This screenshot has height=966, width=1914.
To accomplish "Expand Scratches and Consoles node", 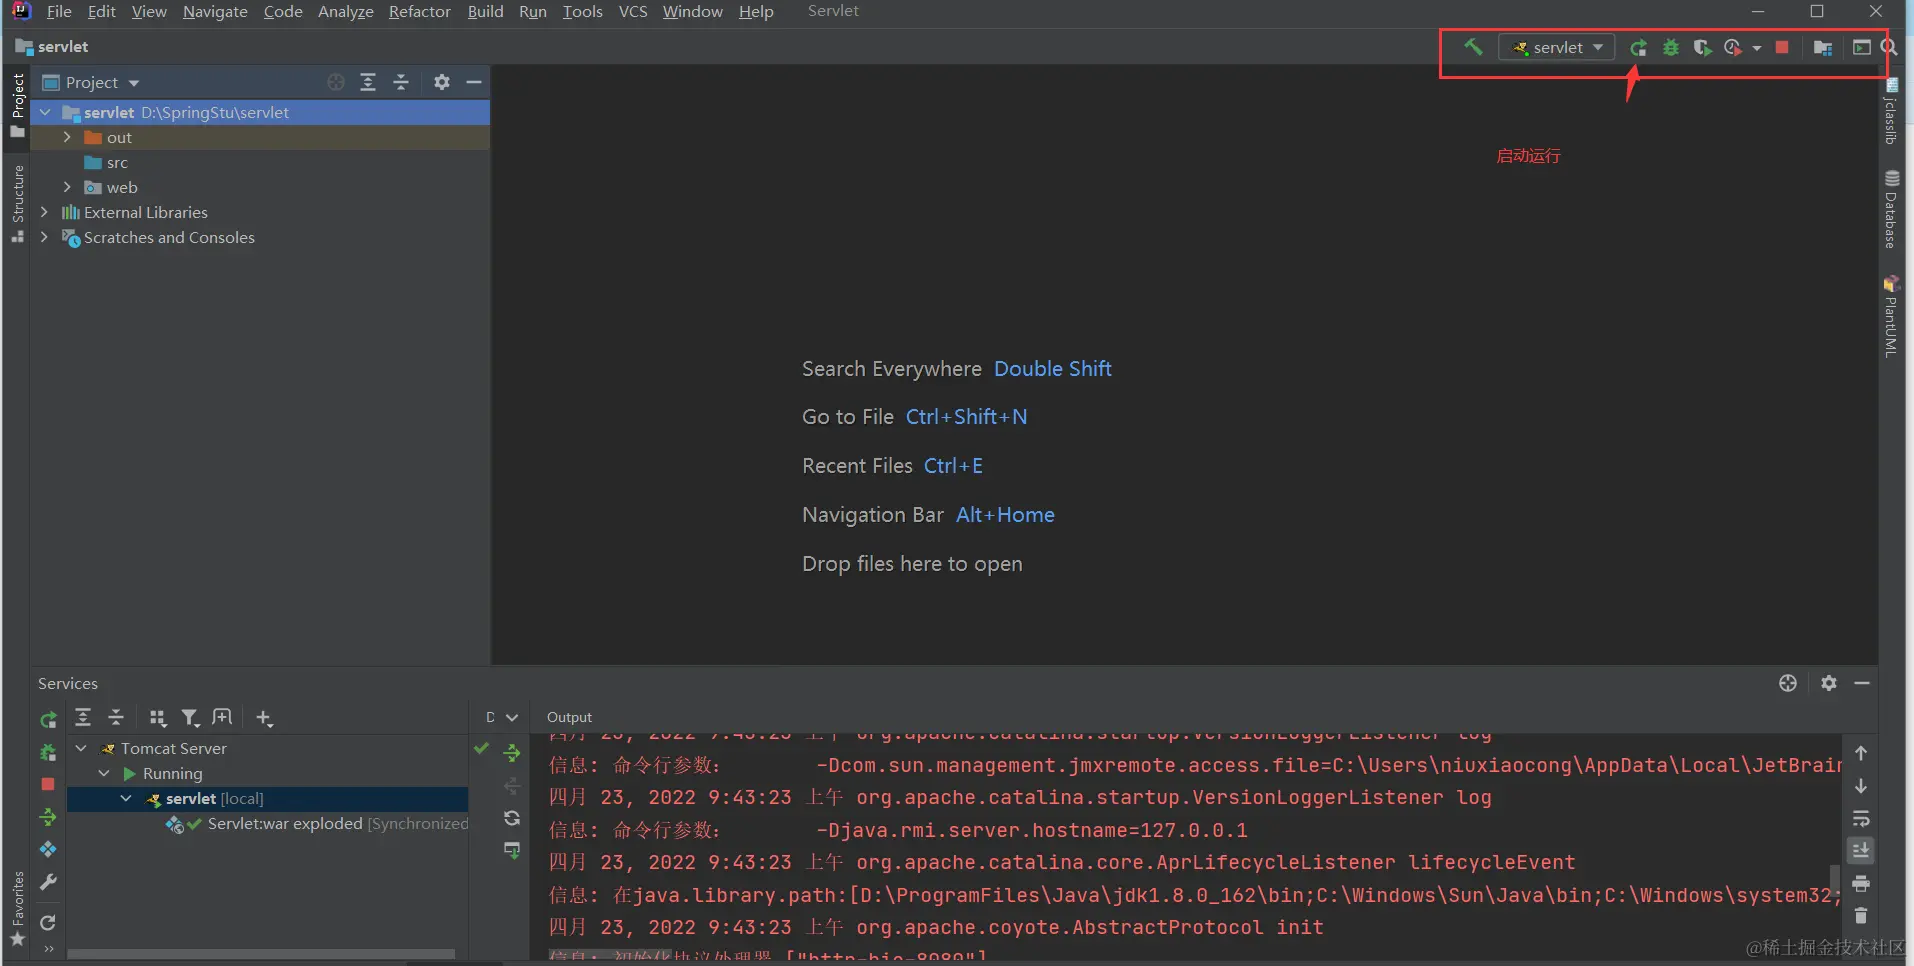I will point(44,237).
